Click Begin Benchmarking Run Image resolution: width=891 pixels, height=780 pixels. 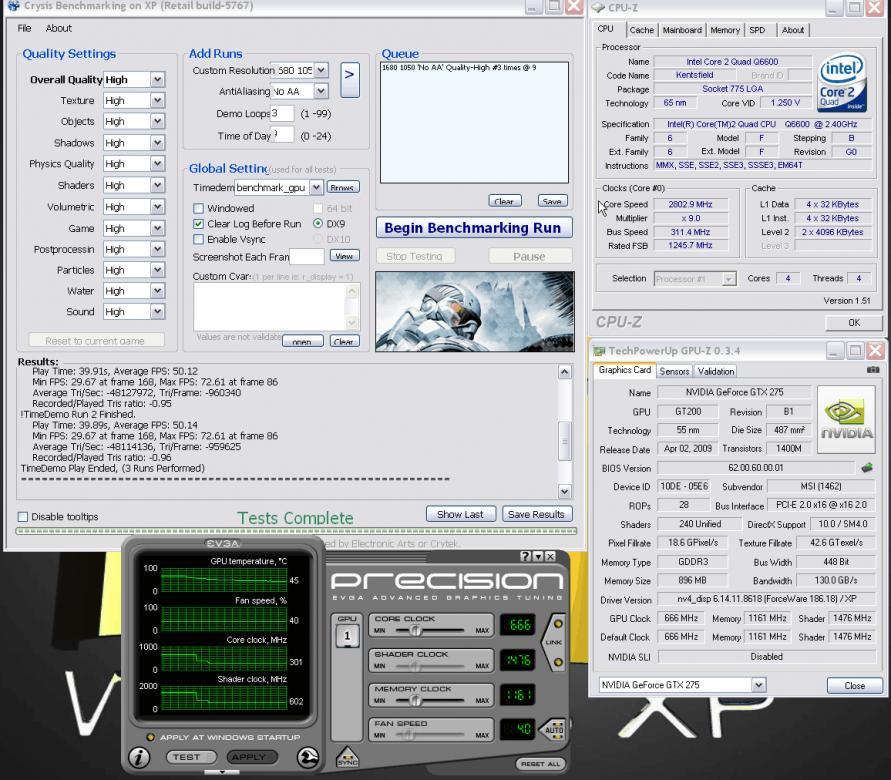pyautogui.click(x=474, y=228)
